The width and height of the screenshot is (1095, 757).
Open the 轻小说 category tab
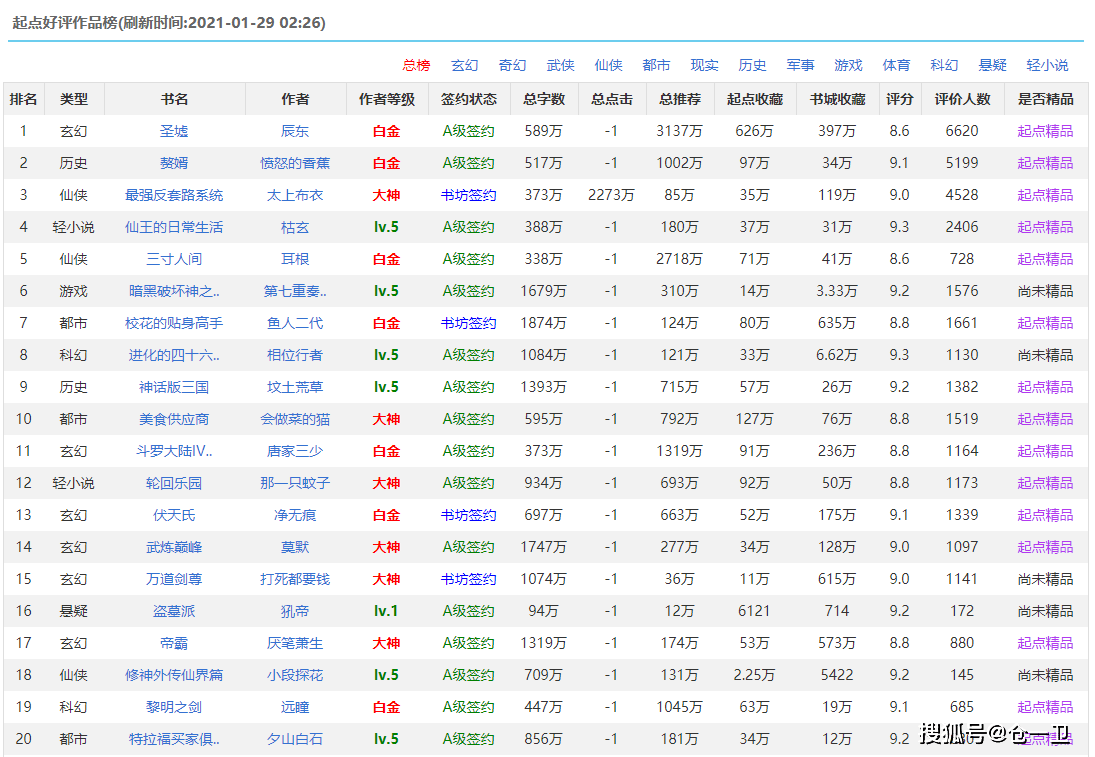point(1047,65)
